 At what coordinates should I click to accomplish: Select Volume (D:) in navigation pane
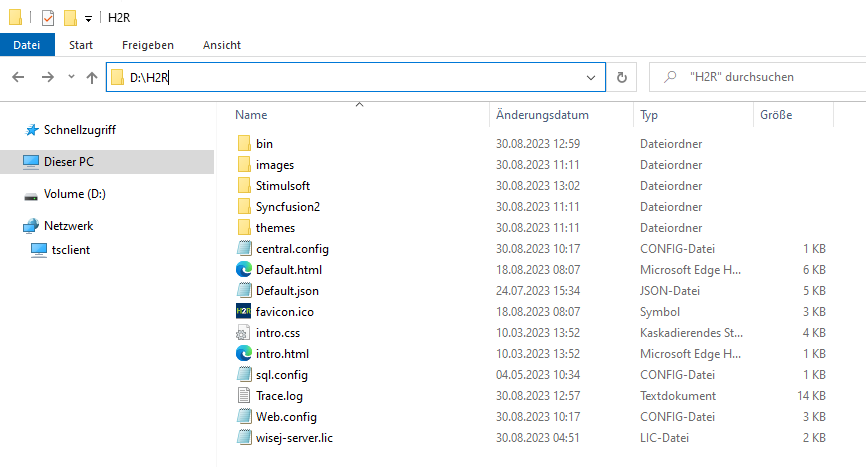click(75, 194)
